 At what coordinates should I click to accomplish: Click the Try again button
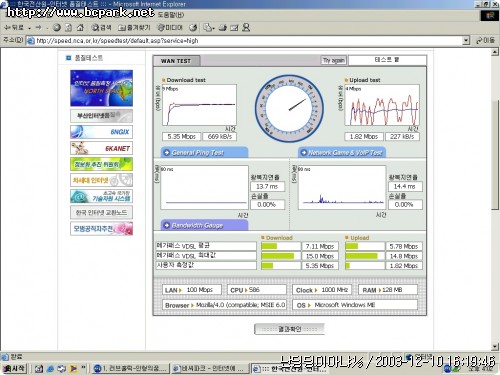[333, 60]
